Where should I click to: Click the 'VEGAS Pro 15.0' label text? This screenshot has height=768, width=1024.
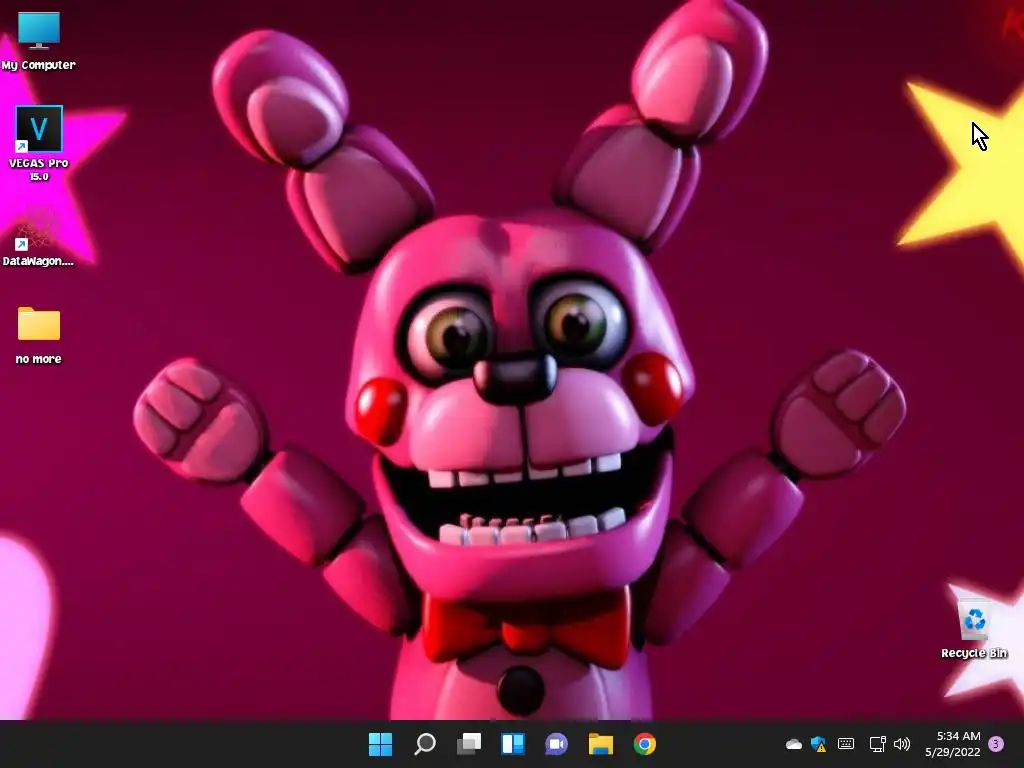tap(39, 170)
